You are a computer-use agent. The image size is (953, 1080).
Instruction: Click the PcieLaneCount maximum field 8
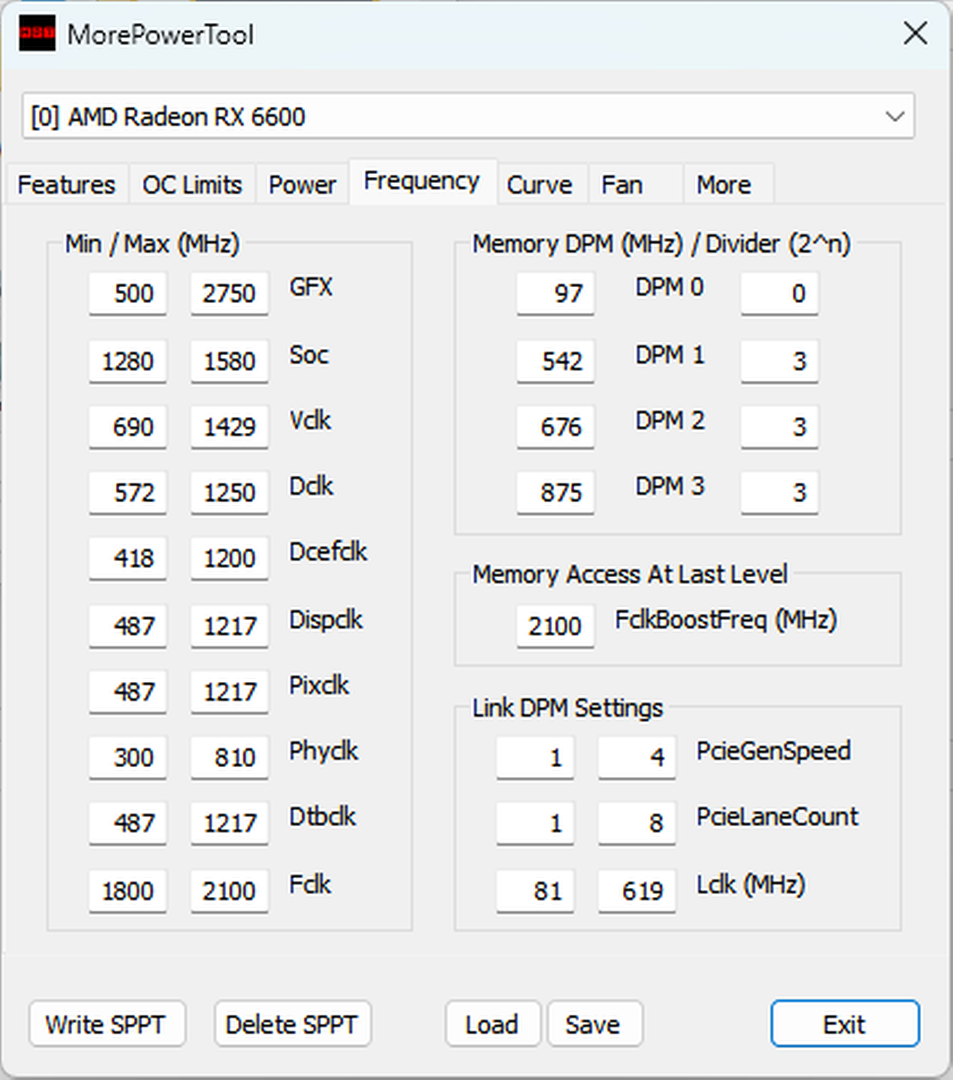click(637, 823)
